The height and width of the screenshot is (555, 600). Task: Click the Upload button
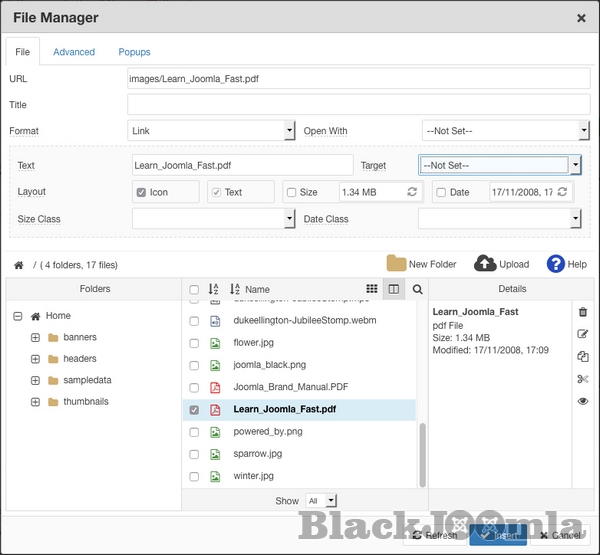(501, 264)
